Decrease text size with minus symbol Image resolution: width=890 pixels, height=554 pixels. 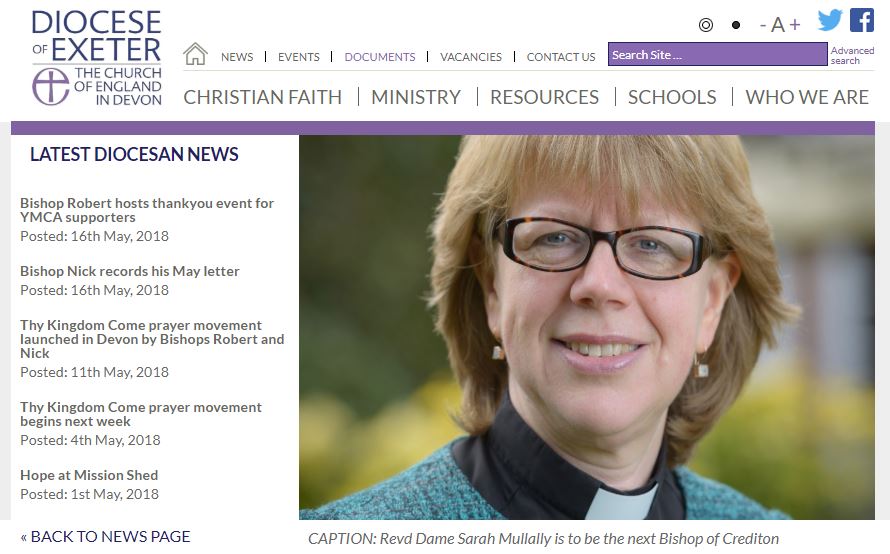(x=763, y=24)
